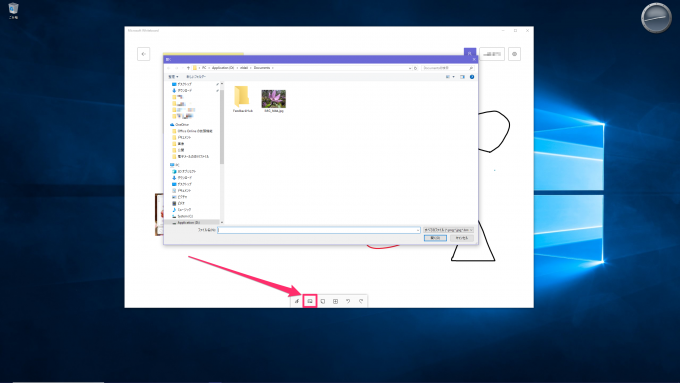Click the Open button in file dialog
The image size is (680, 383).
(435, 238)
